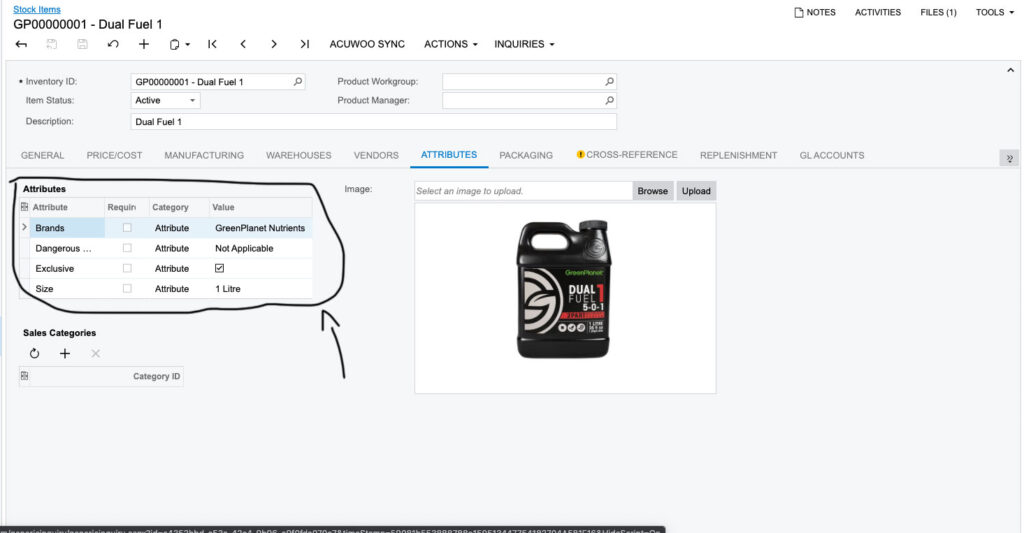This screenshot has width=1024, height=533.
Task: Switch to the Price/Cost tab
Action: click(x=114, y=155)
